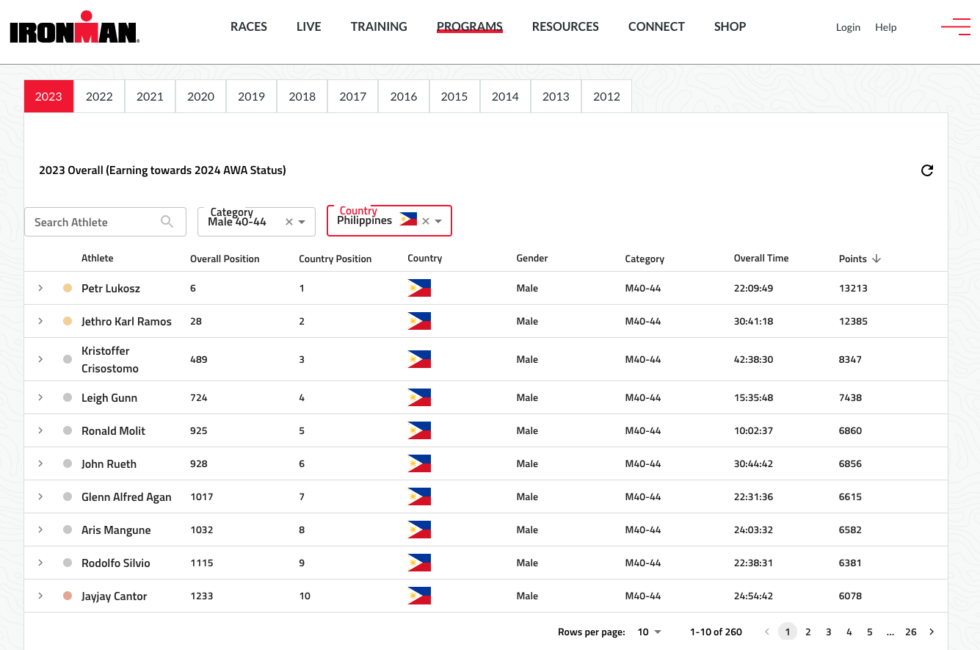Click Aris Mangune's country flag

[419, 530]
